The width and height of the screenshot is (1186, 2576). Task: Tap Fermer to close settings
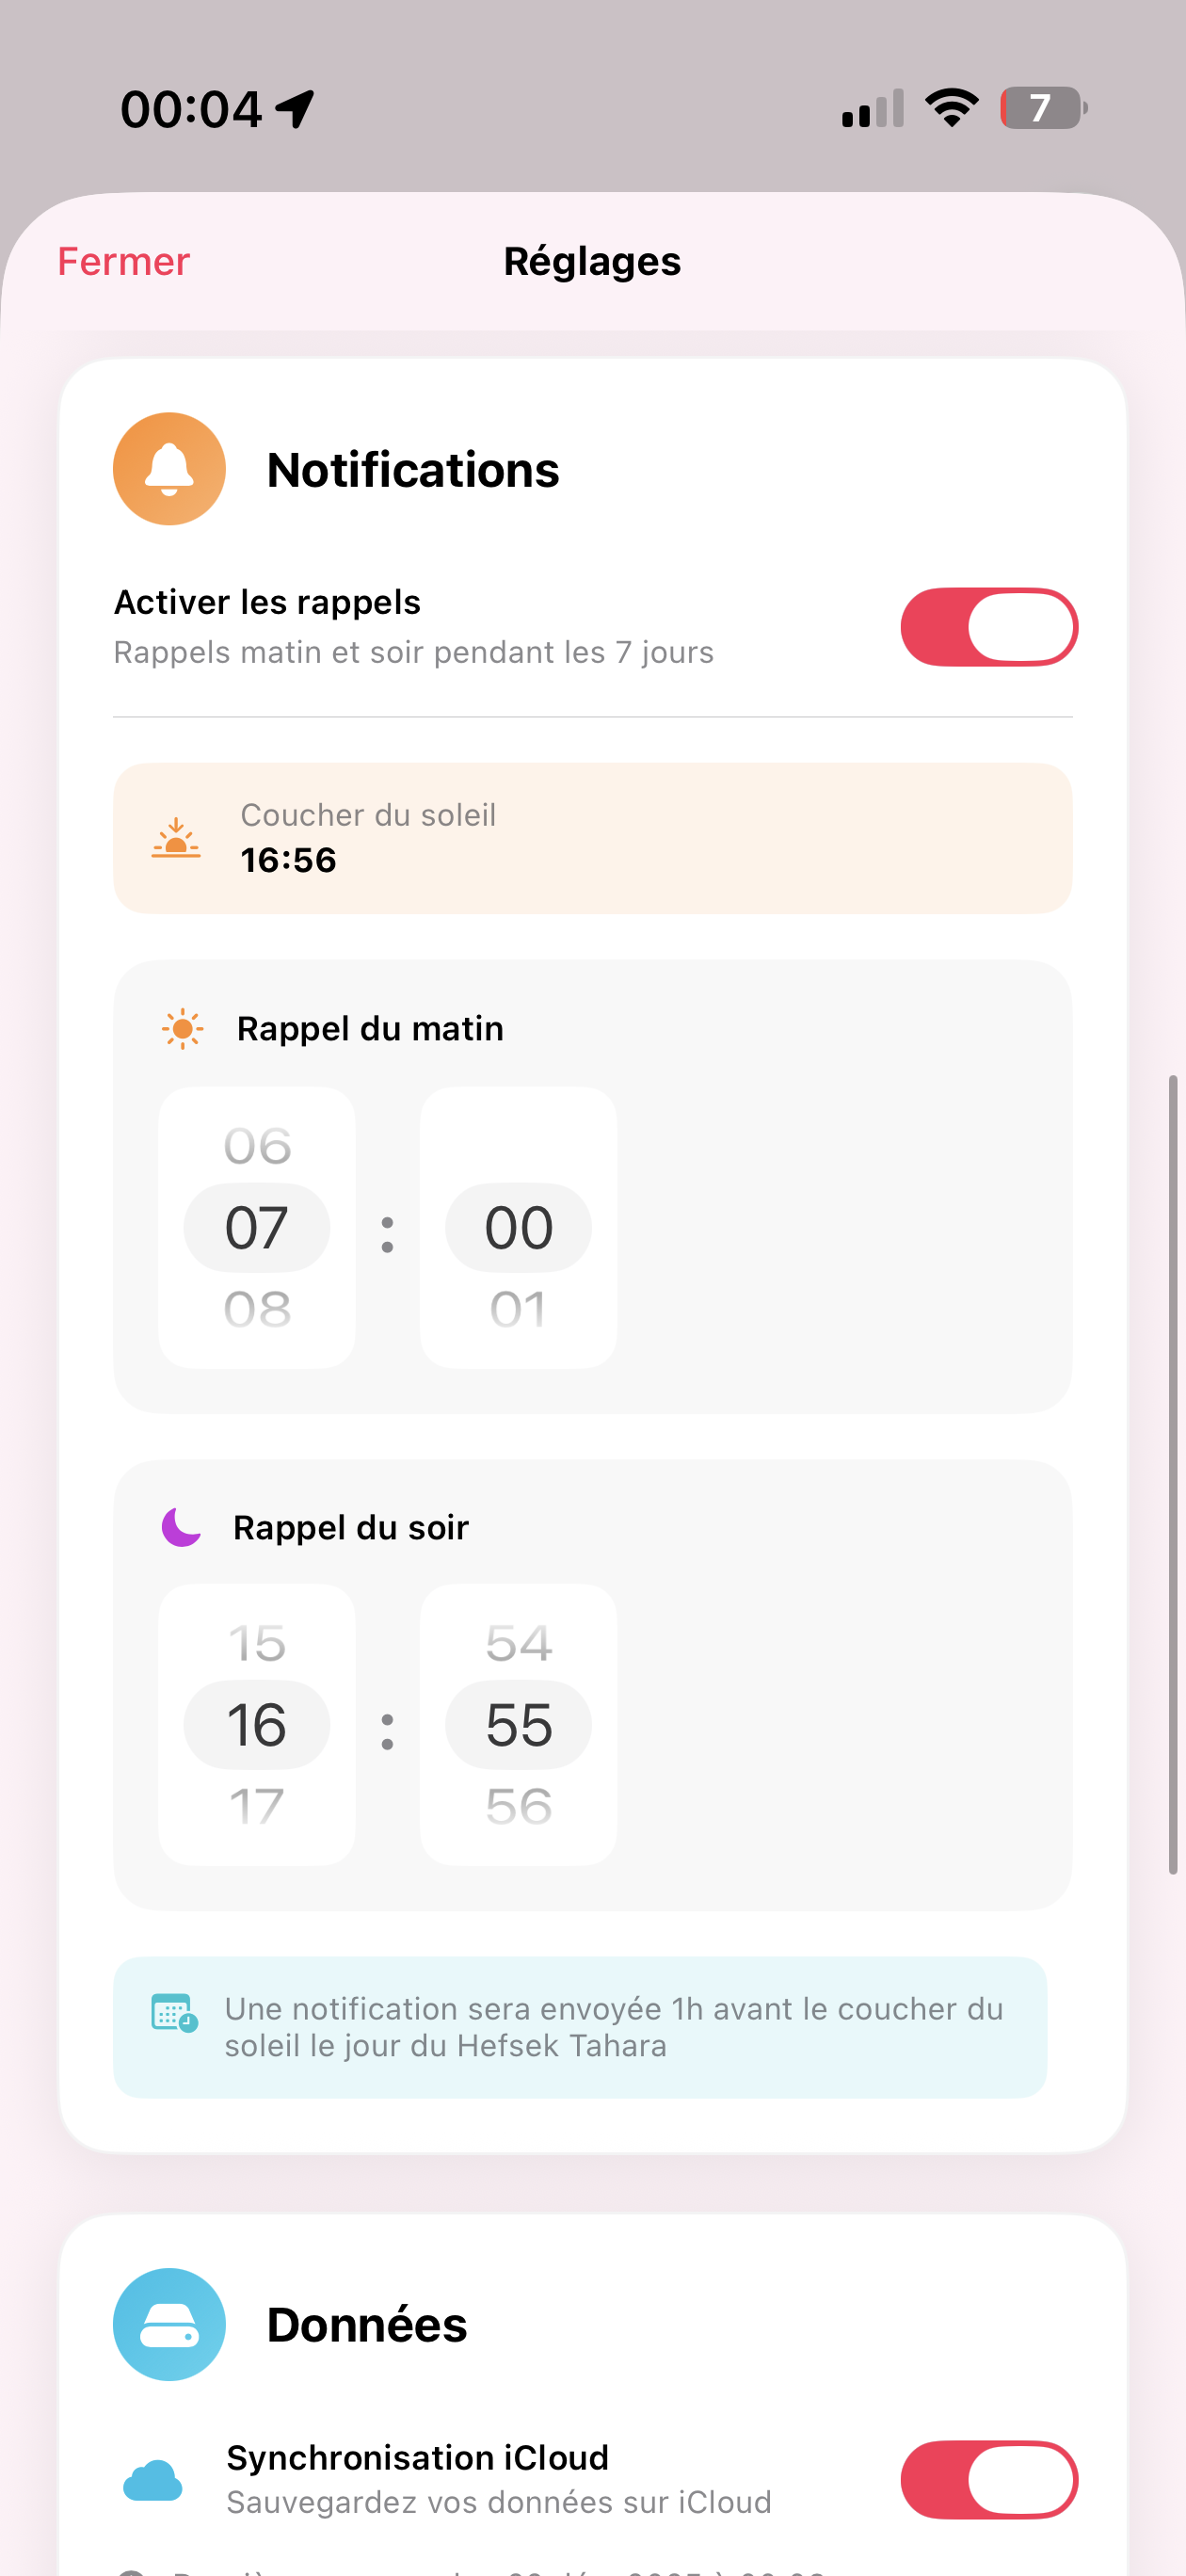[122, 260]
